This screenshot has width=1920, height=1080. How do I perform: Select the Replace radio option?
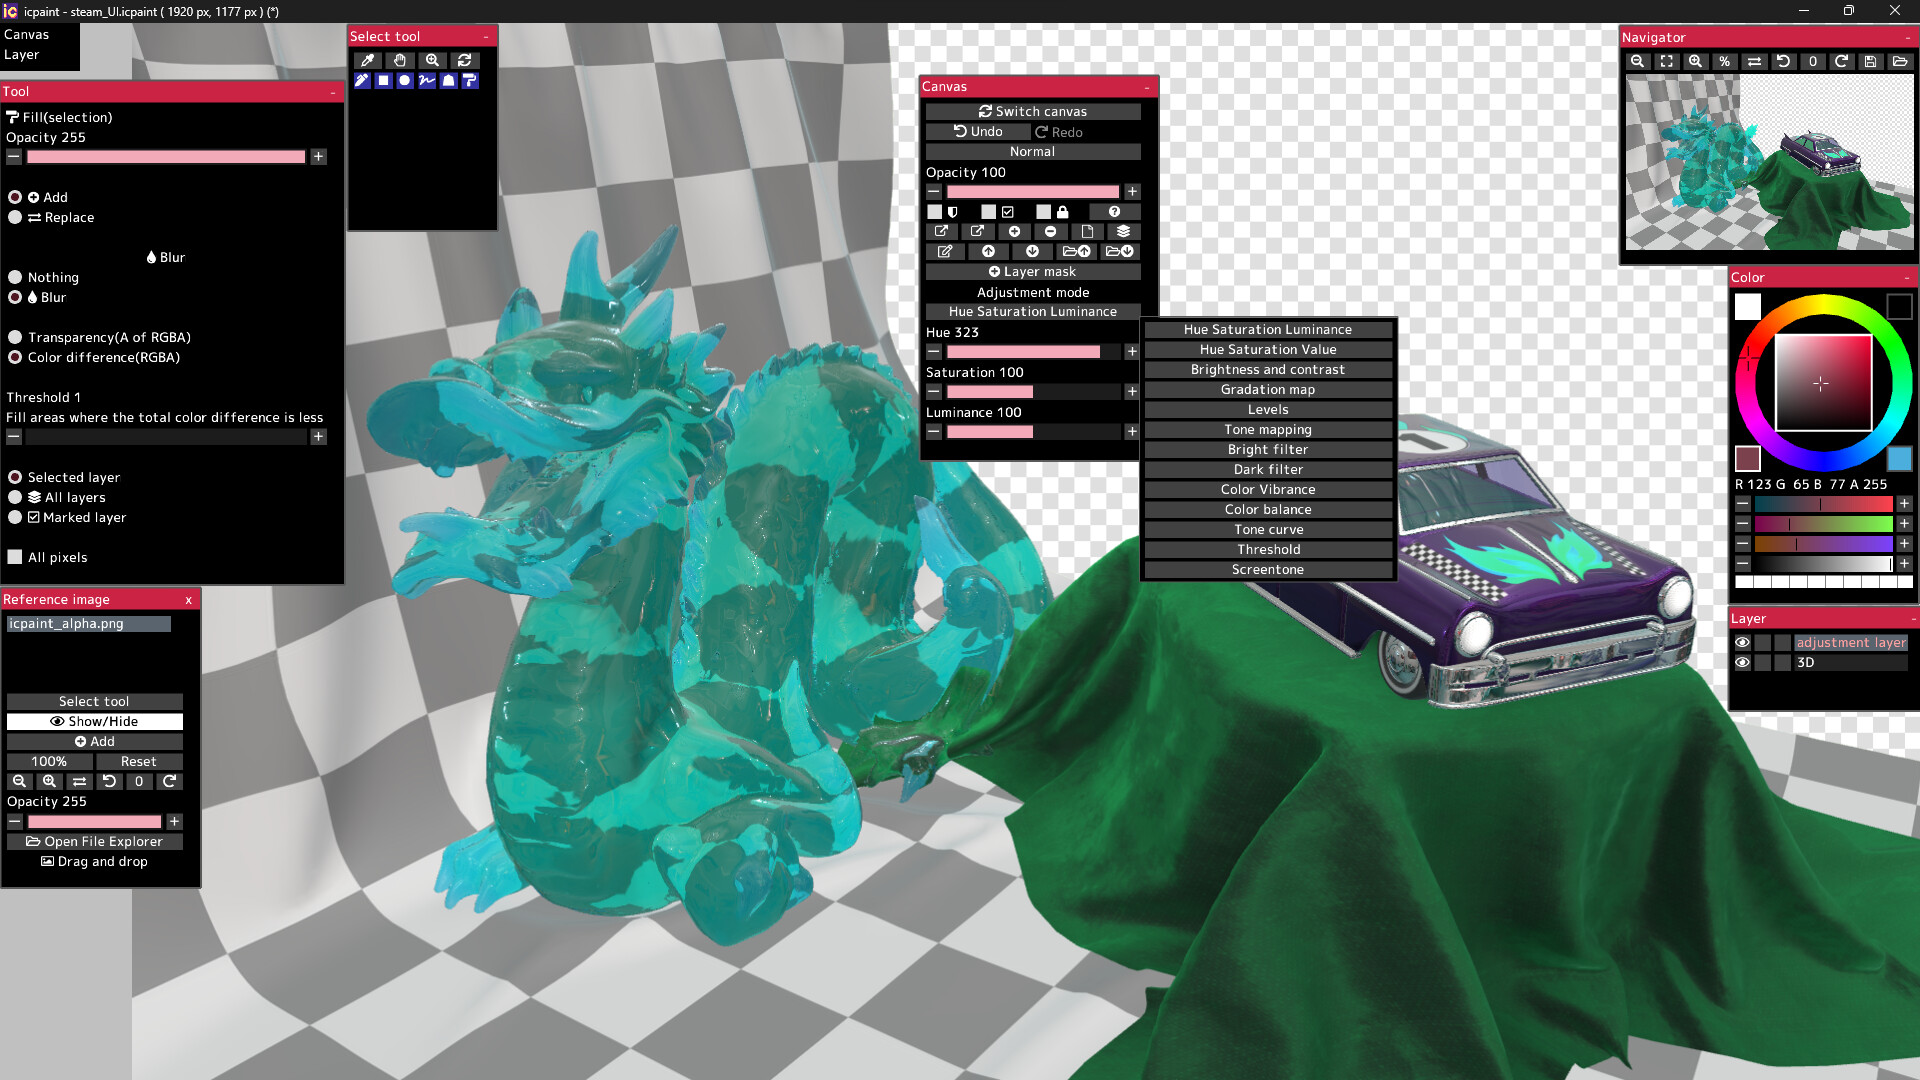coord(15,217)
